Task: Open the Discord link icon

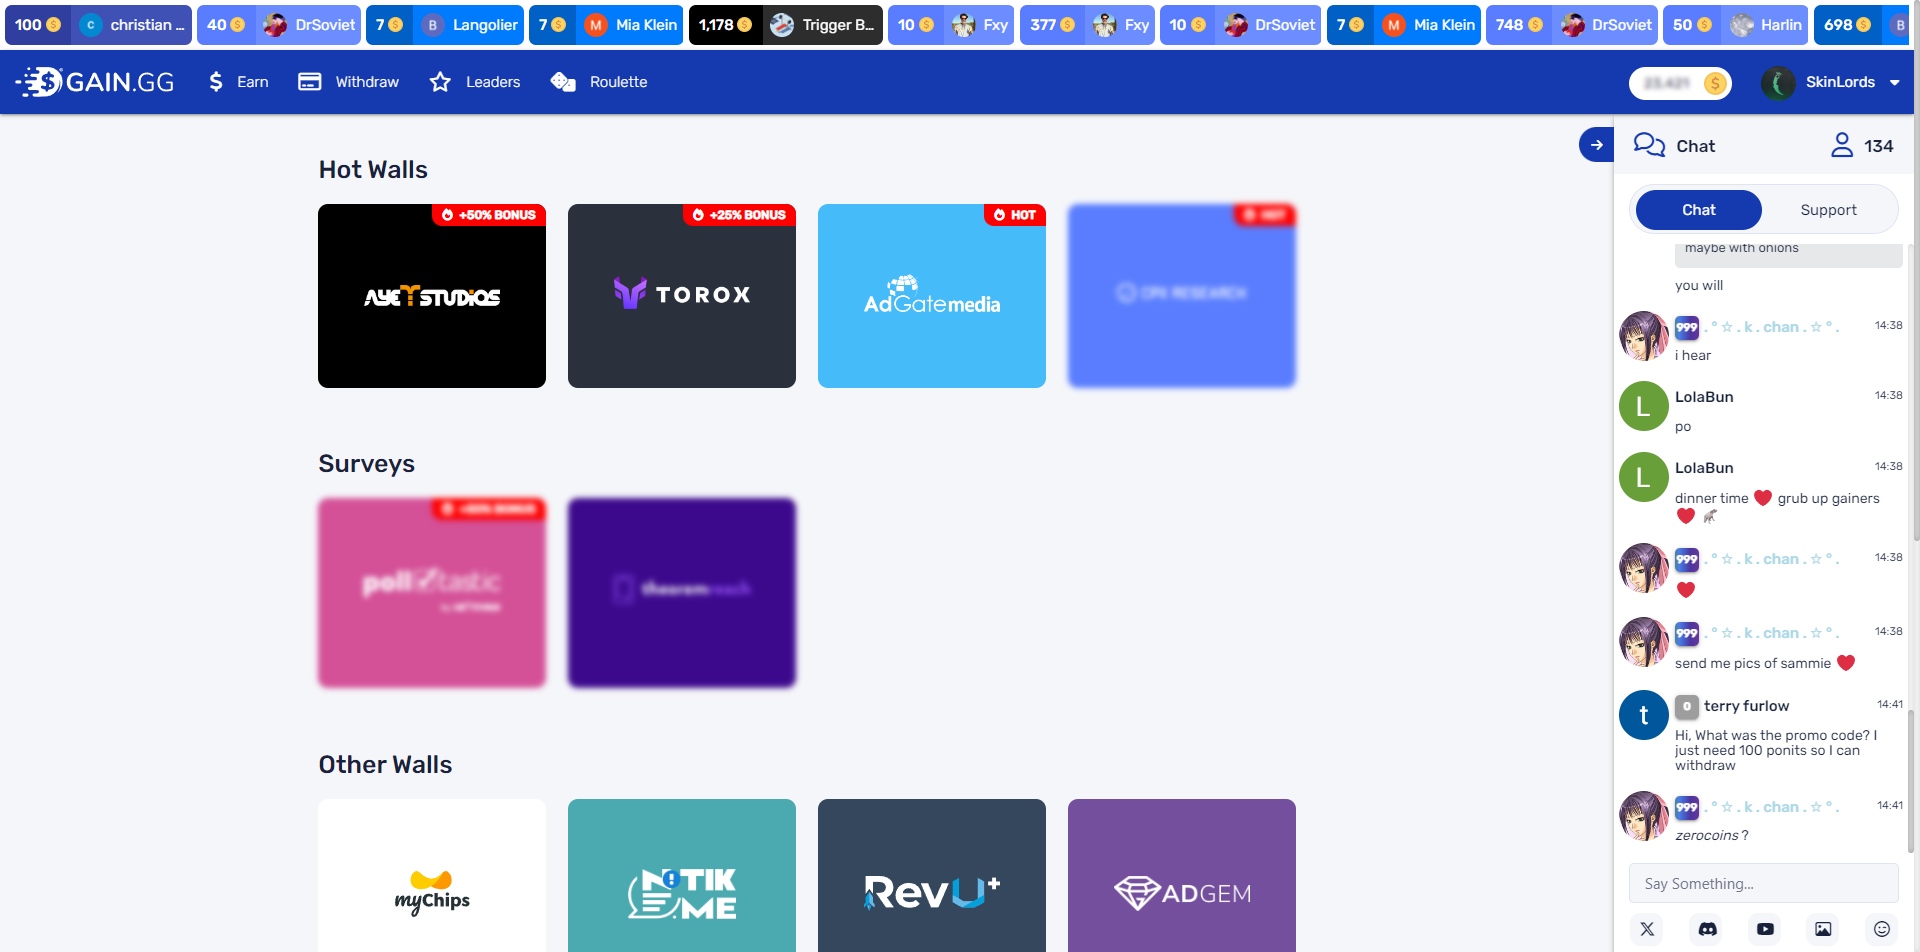Action: pos(1707,929)
